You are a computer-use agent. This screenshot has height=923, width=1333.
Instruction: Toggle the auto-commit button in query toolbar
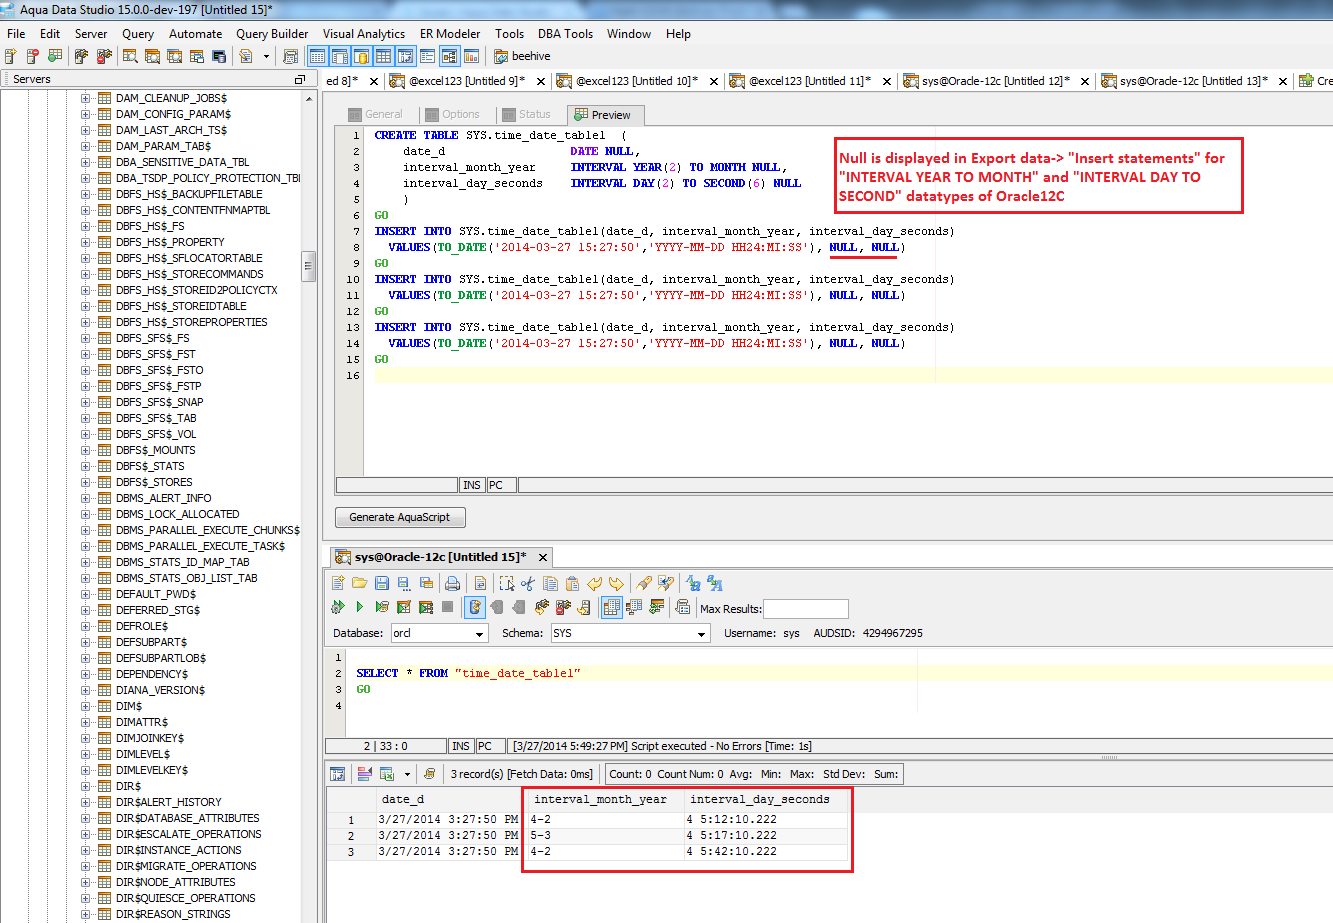click(x=475, y=607)
